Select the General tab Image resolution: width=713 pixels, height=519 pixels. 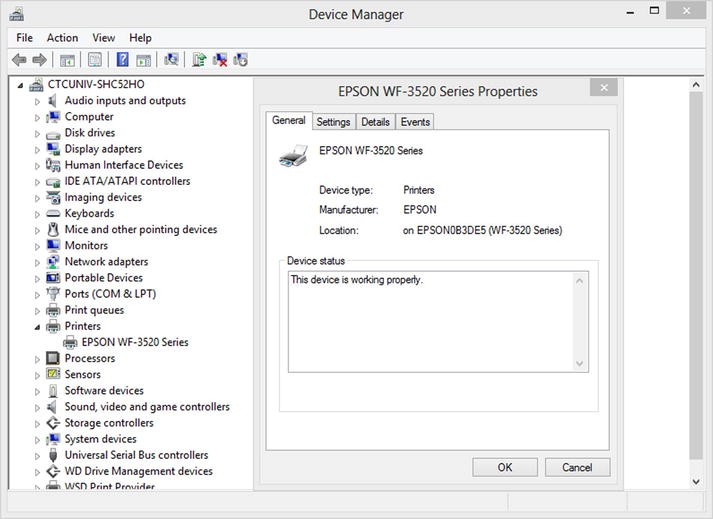click(289, 121)
